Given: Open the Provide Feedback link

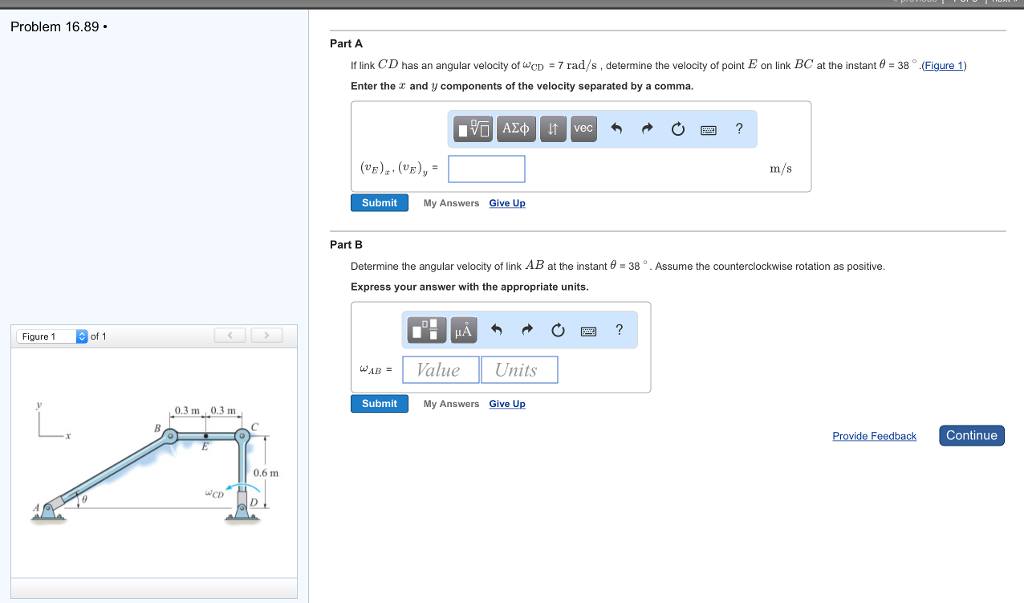Looking at the screenshot, I should click(x=874, y=436).
